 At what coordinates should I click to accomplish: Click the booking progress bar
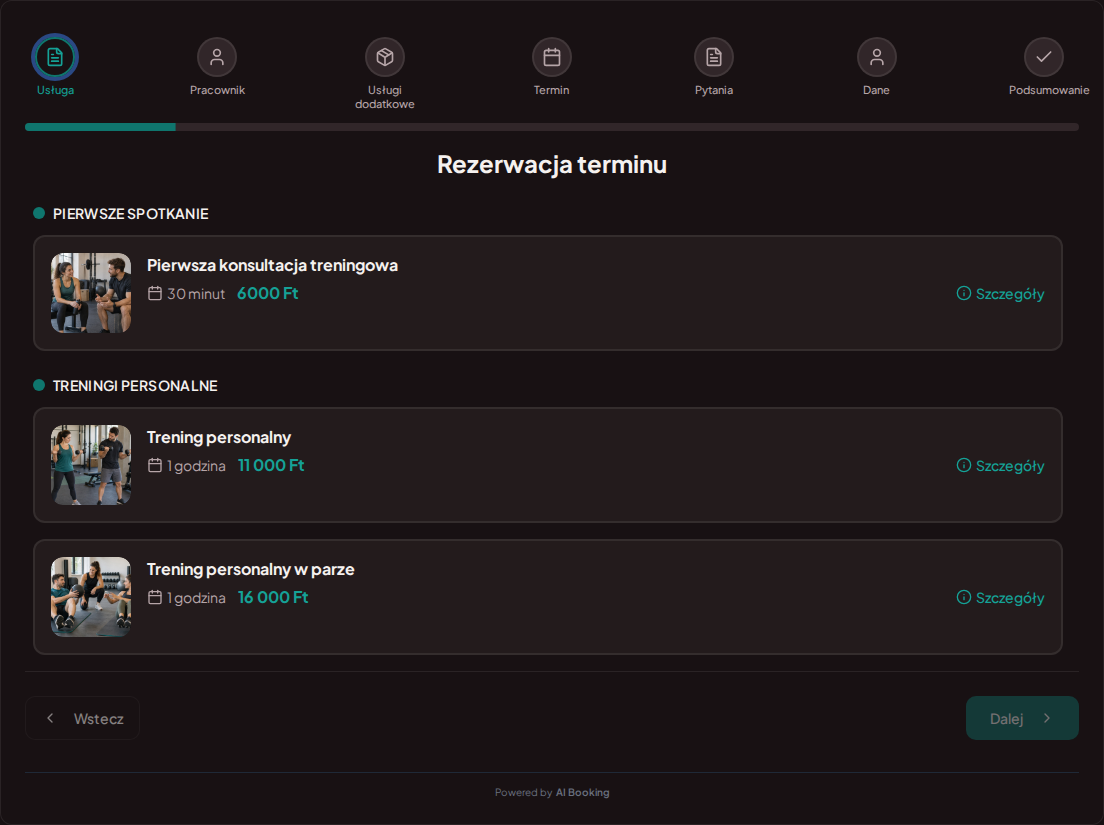point(552,127)
